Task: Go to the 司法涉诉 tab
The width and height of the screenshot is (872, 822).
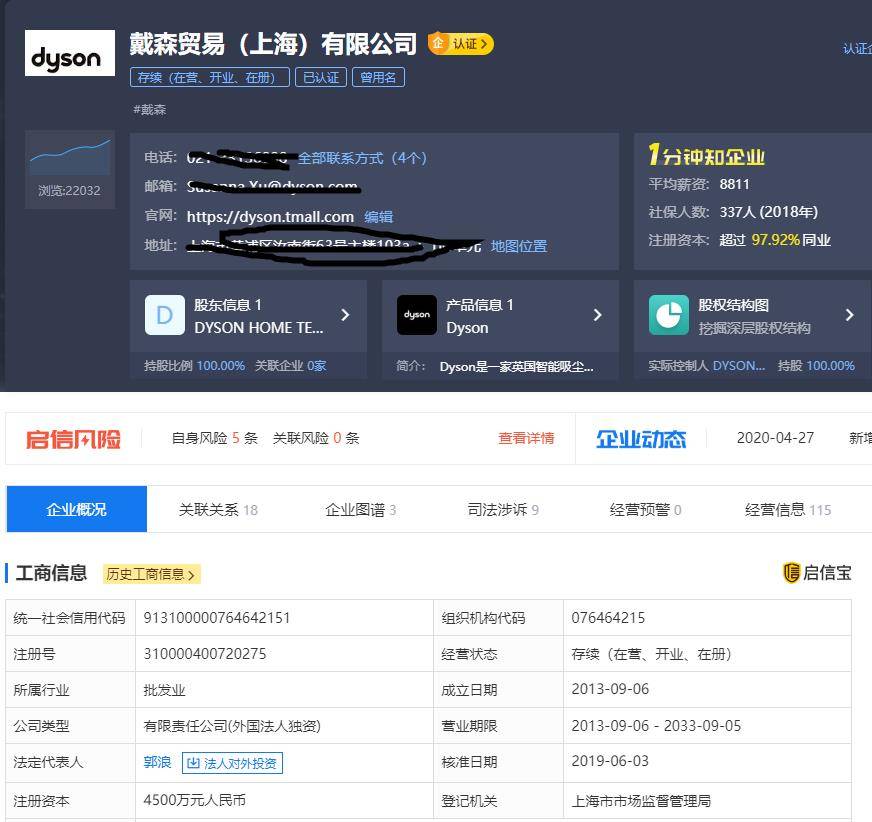Action: tap(503, 509)
